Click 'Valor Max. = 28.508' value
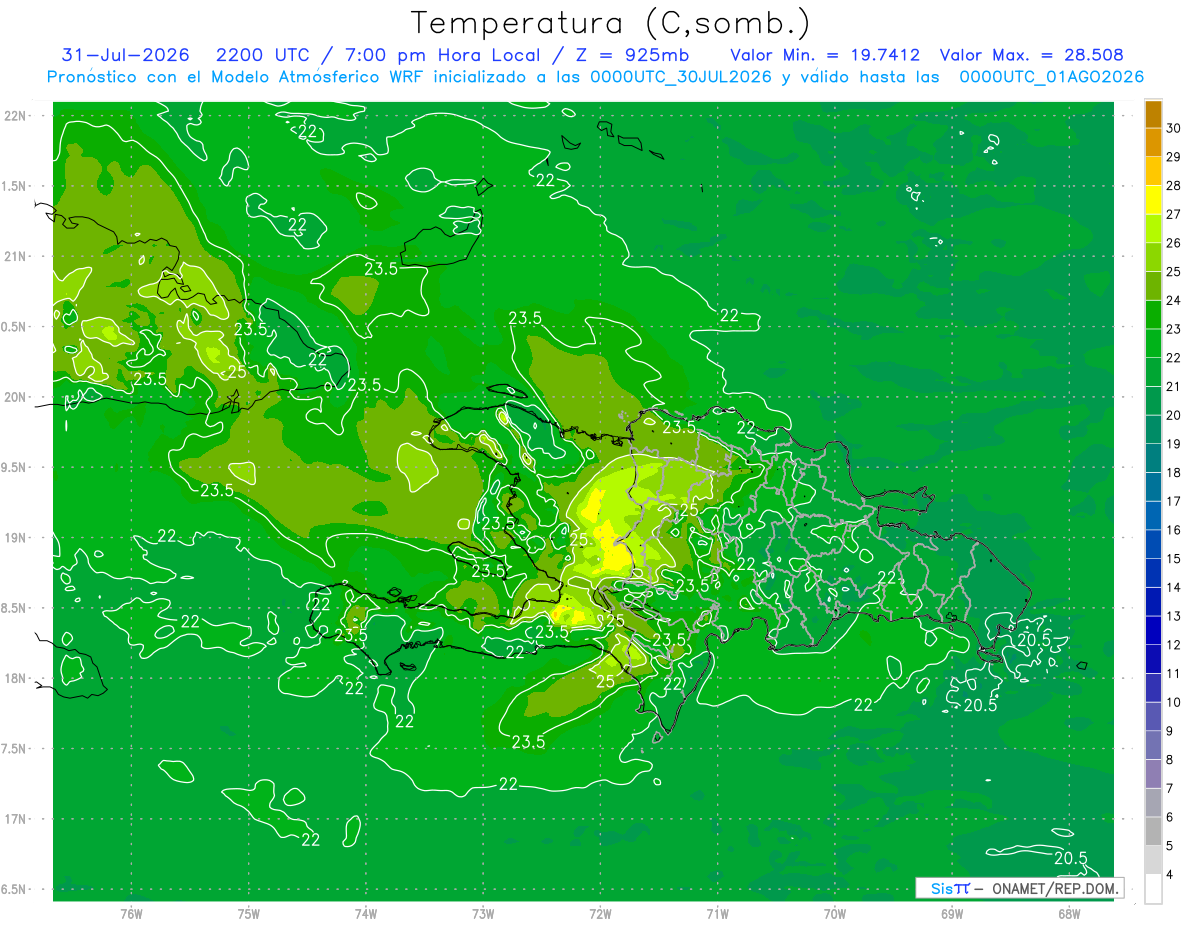Image resolution: width=1200 pixels, height=927 pixels. pos(1032,55)
